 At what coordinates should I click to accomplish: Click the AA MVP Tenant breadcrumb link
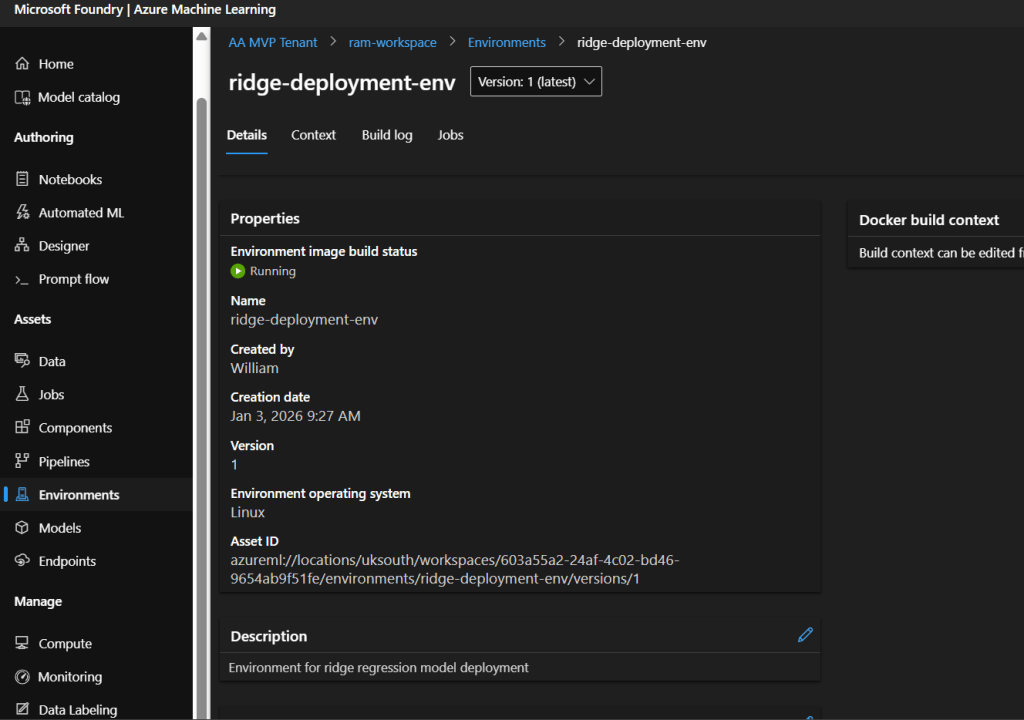point(273,43)
